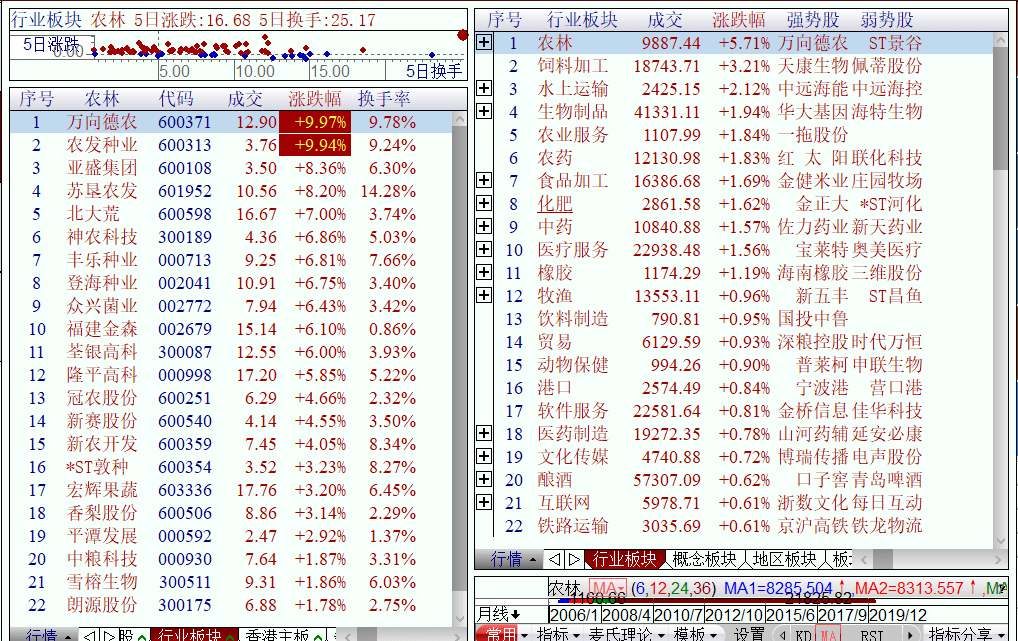Open the 麦氏理论 dropdown menu
1018x641 pixels.
pos(626,634)
